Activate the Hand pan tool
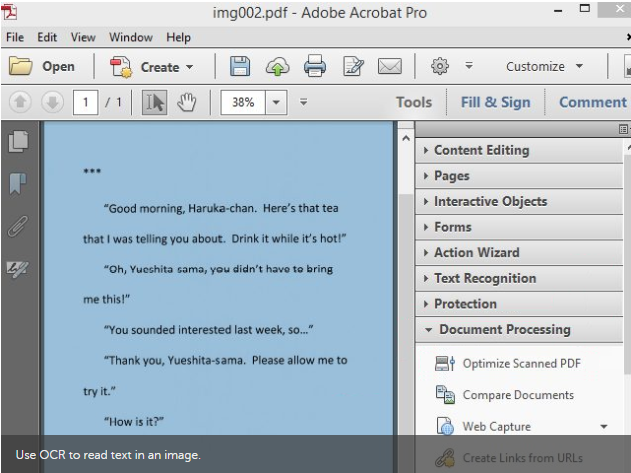This screenshot has width=631, height=473. [187, 102]
